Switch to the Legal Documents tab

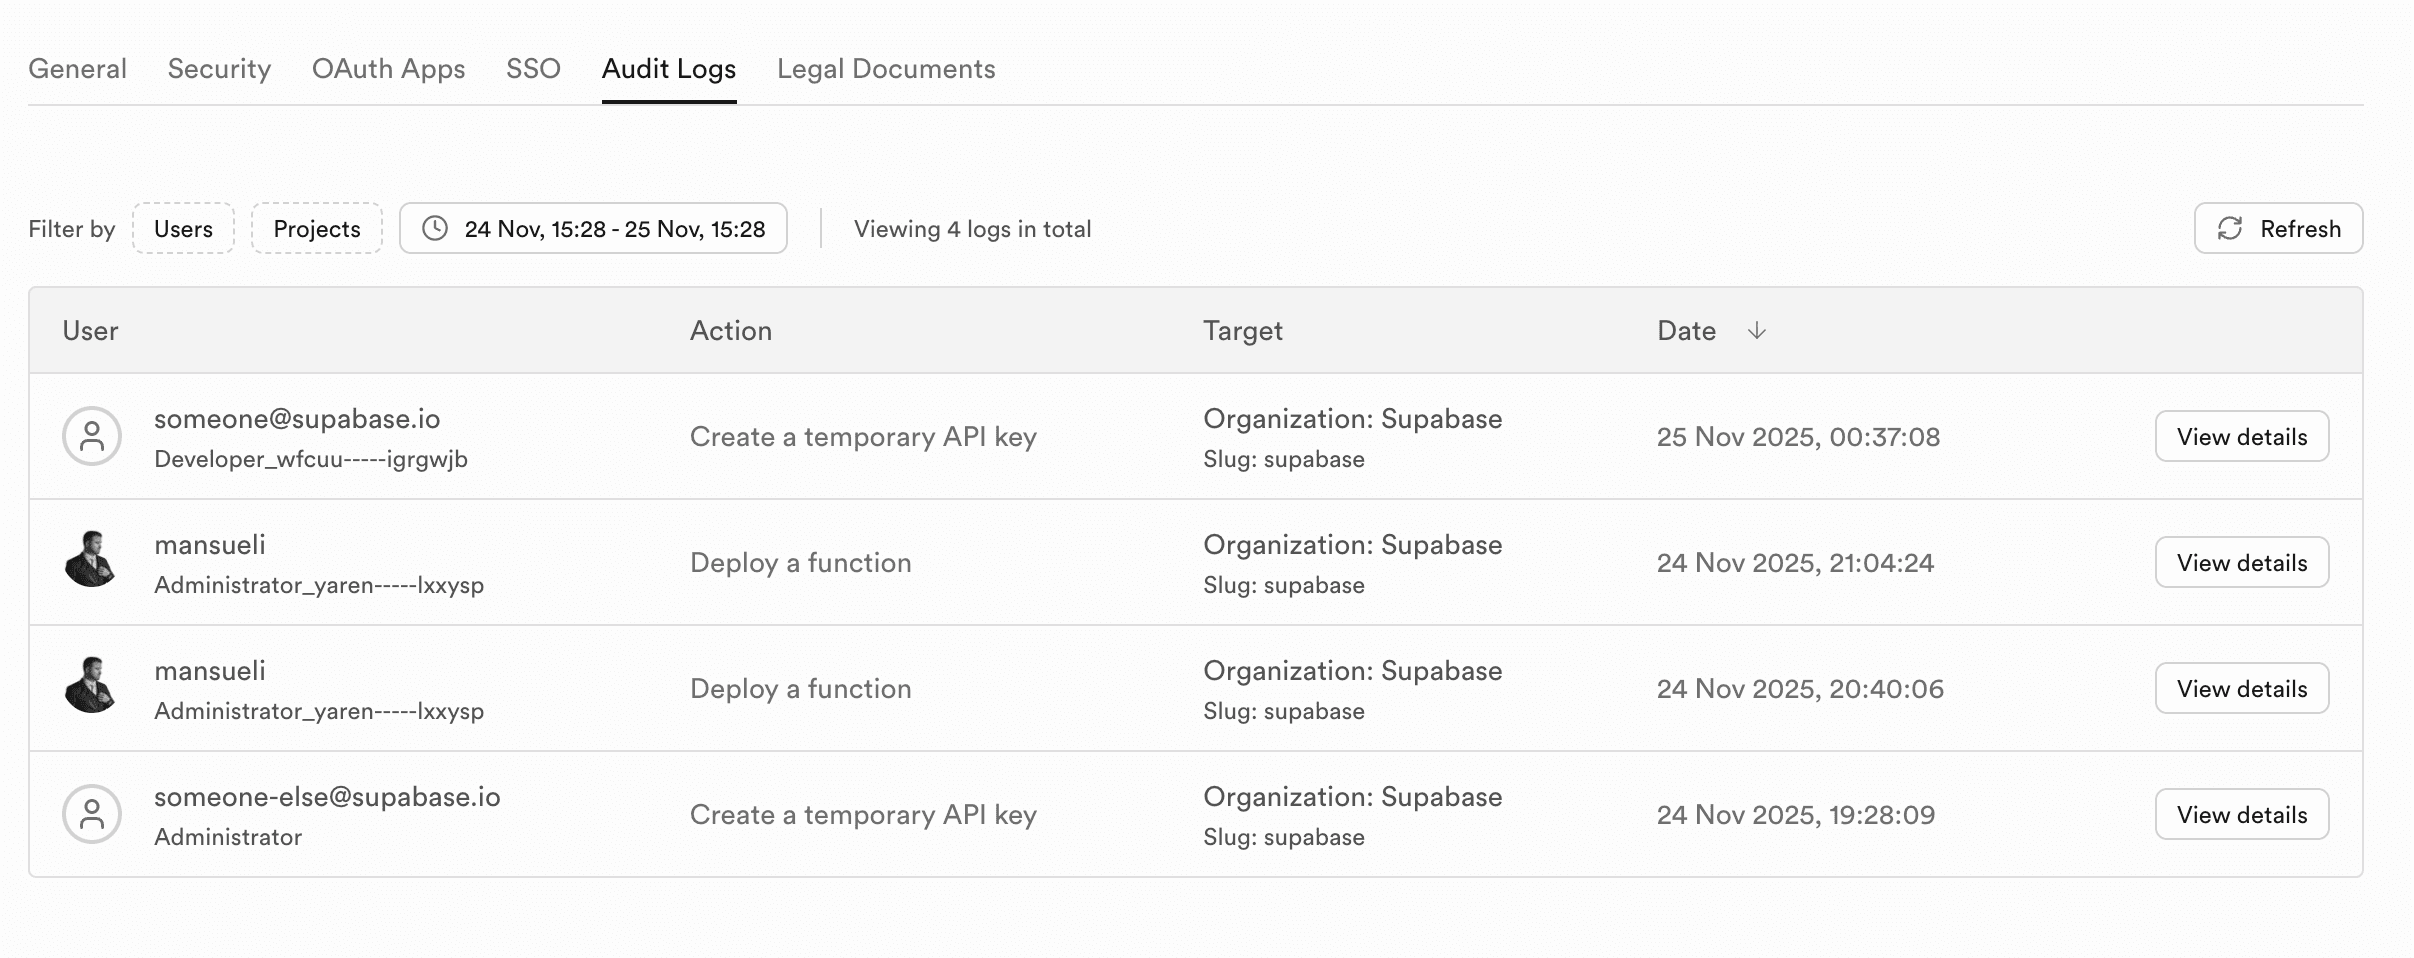[886, 69]
